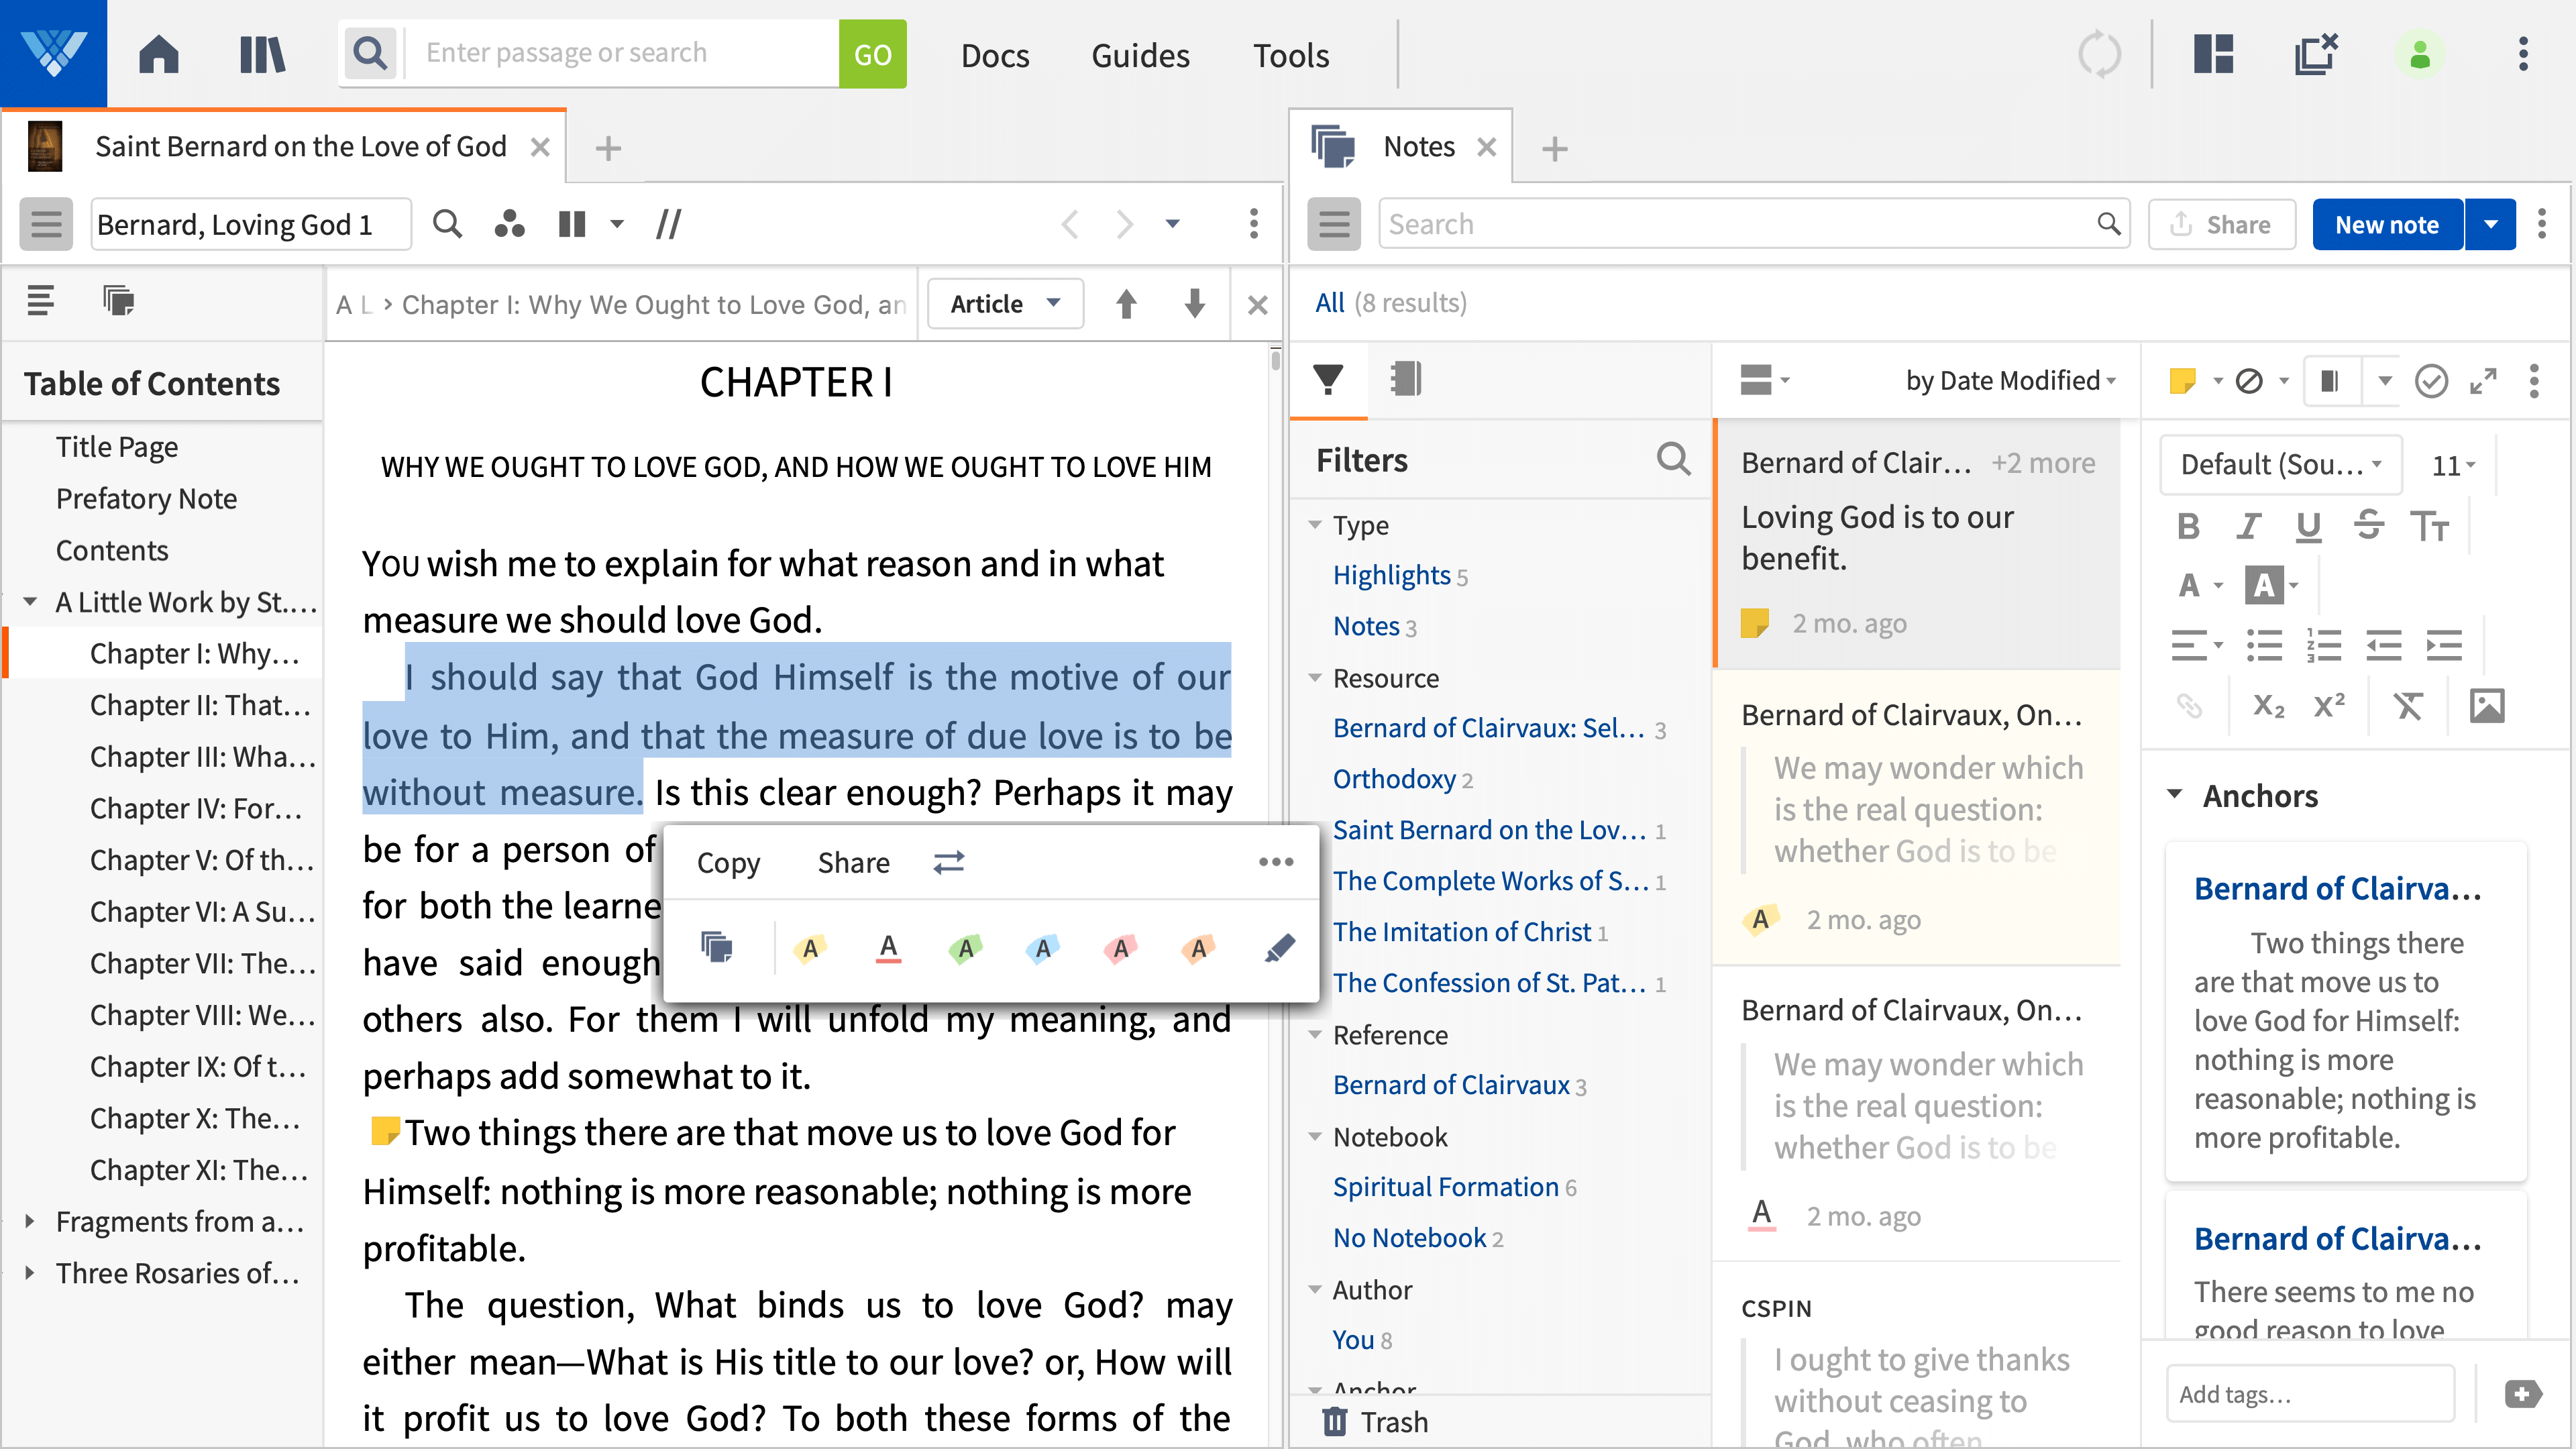The width and height of the screenshot is (2576, 1449).
Task: Open the Layouts icon in top bar
Action: 2213,54
